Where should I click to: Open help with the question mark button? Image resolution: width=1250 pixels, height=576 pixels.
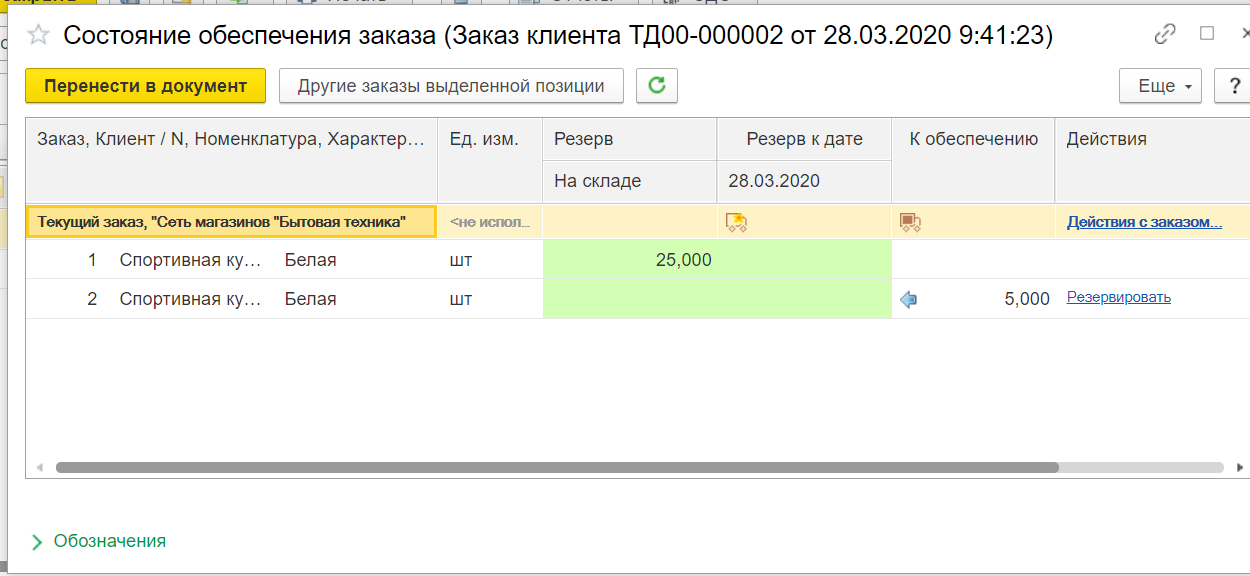tap(1232, 86)
